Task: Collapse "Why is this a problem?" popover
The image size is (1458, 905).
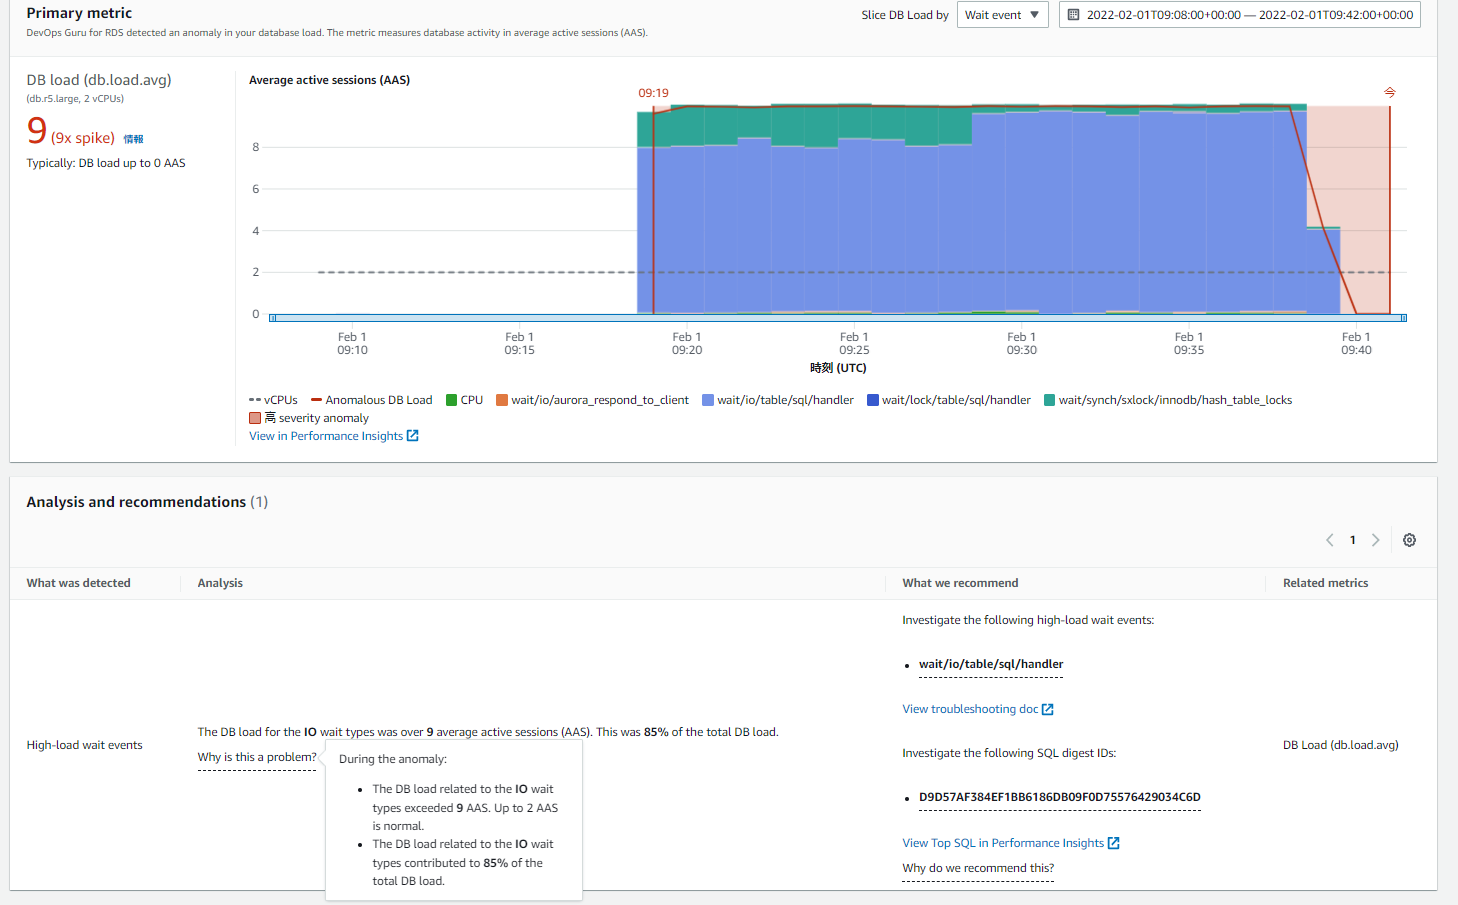Action: tap(256, 757)
